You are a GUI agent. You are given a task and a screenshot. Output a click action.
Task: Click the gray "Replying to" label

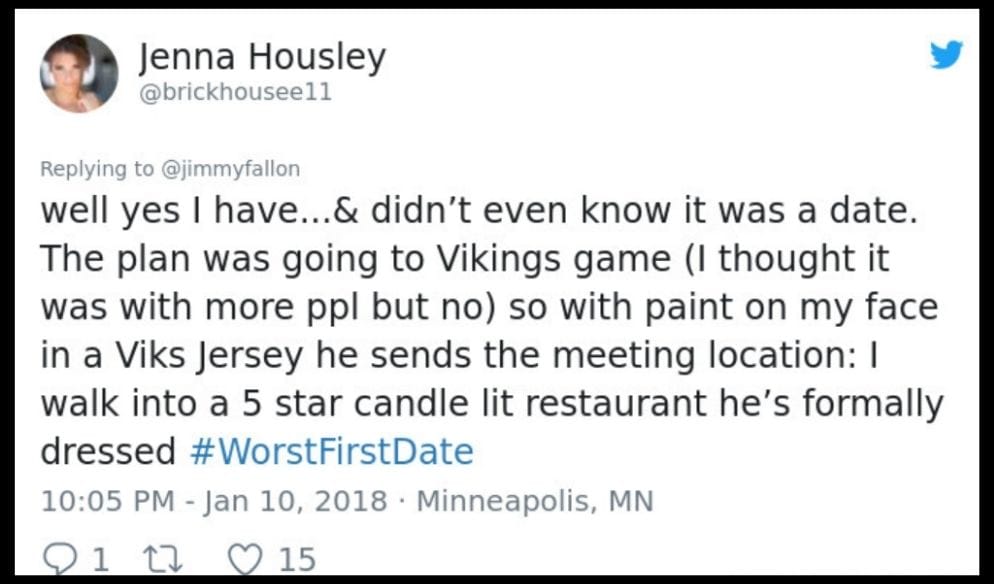click(97, 169)
